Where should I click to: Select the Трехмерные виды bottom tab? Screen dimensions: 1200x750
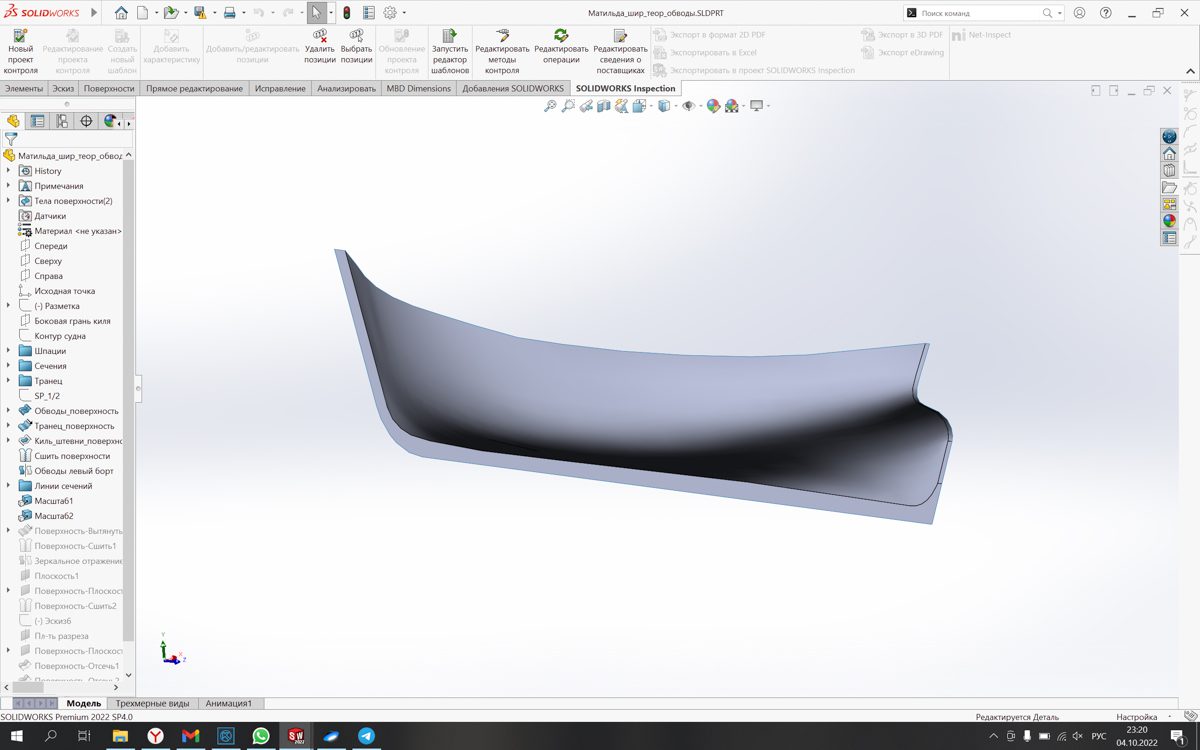click(x=152, y=703)
